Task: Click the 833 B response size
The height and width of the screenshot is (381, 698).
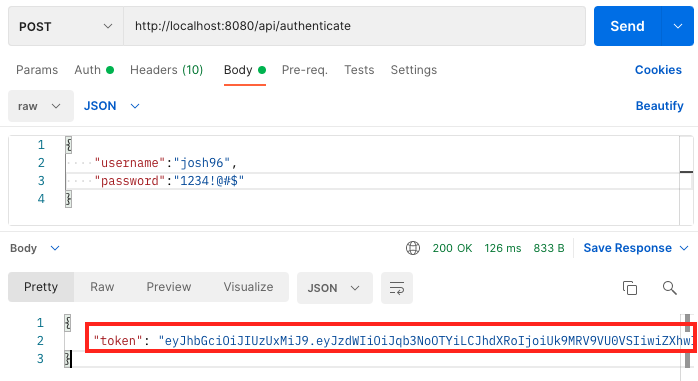Action: tap(549, 248)
